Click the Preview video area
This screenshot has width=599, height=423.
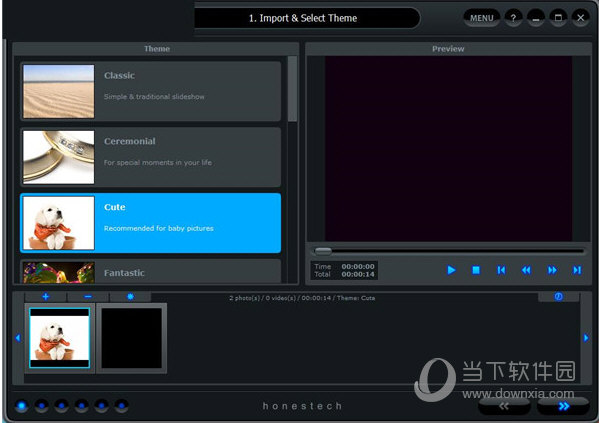click(448, 149)
